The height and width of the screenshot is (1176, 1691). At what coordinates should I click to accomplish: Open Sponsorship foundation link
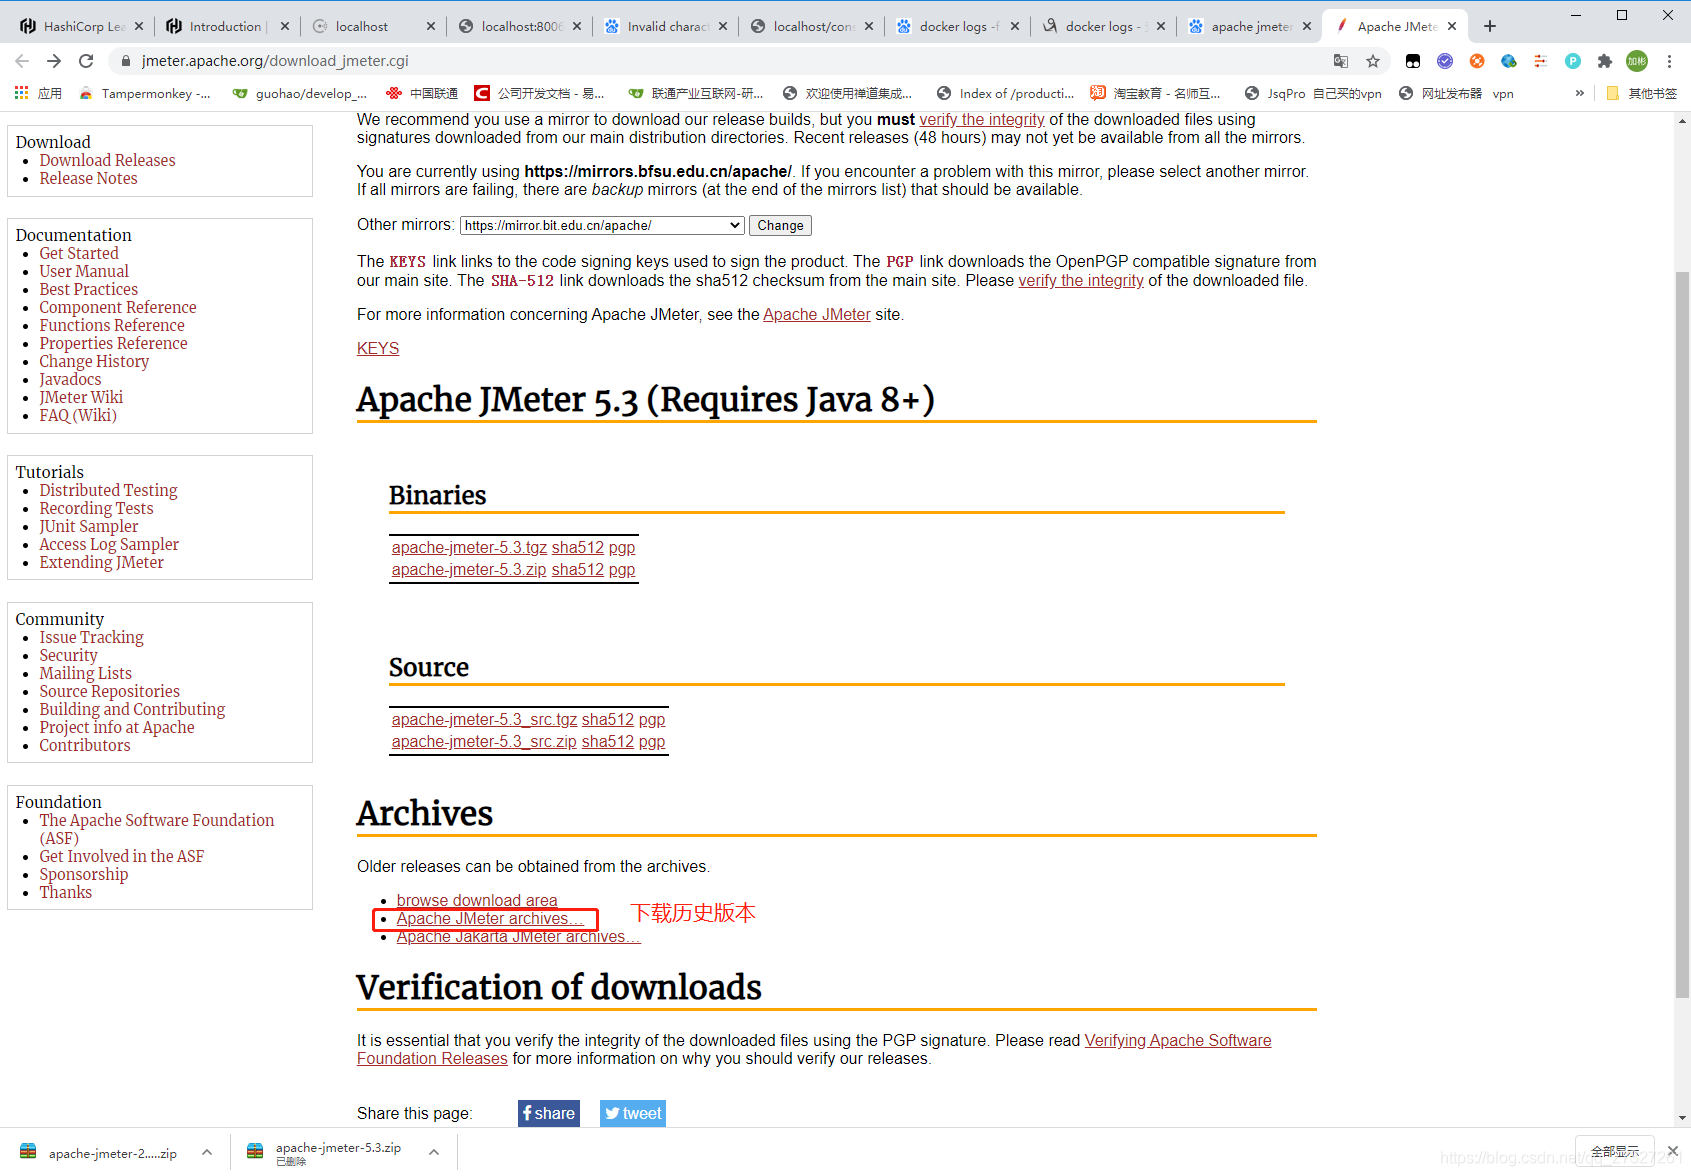click(84, 874)
